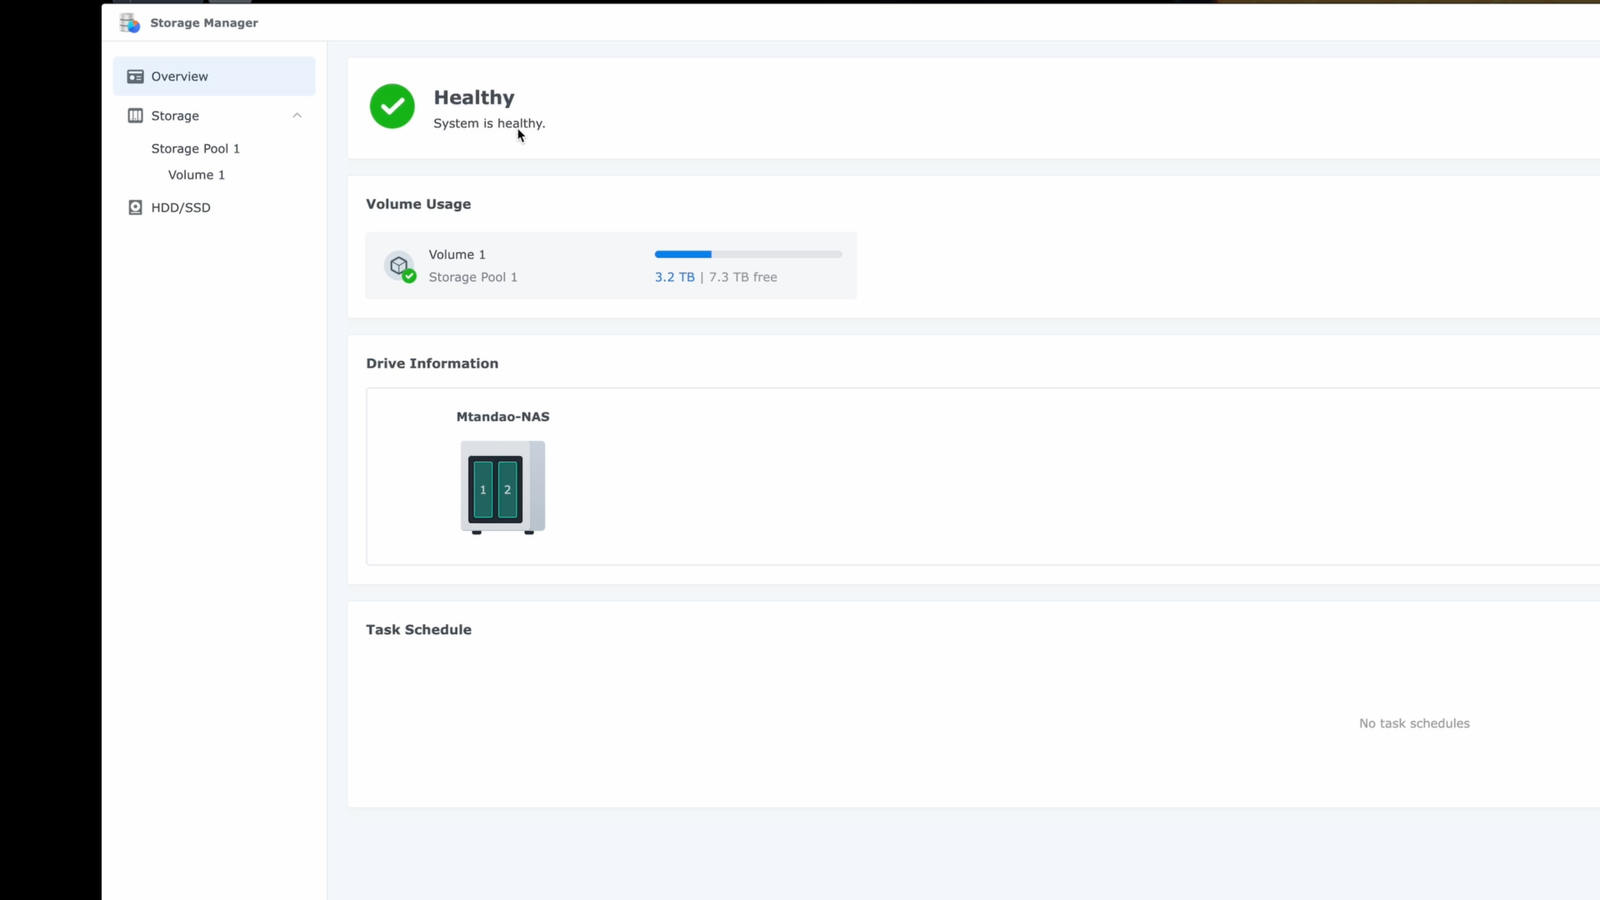Click the Storage Manager application icon
This screenshot has height=900, width=1600.
[x=129, y=22]
